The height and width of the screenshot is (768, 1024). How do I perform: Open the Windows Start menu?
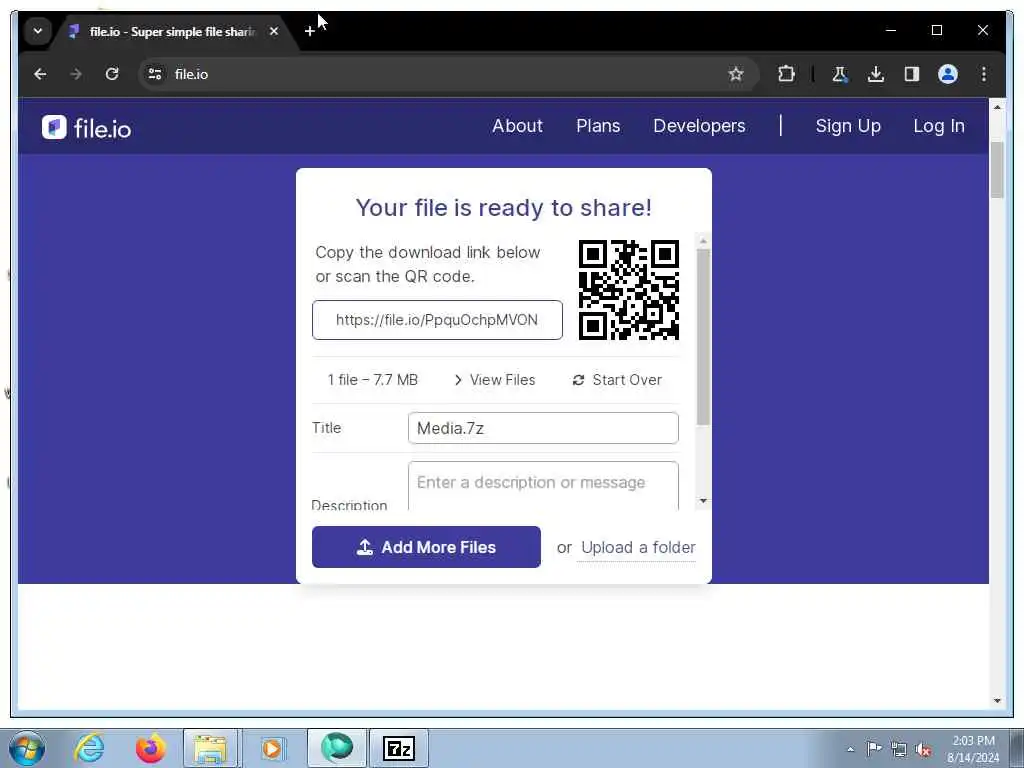point(27,748)
